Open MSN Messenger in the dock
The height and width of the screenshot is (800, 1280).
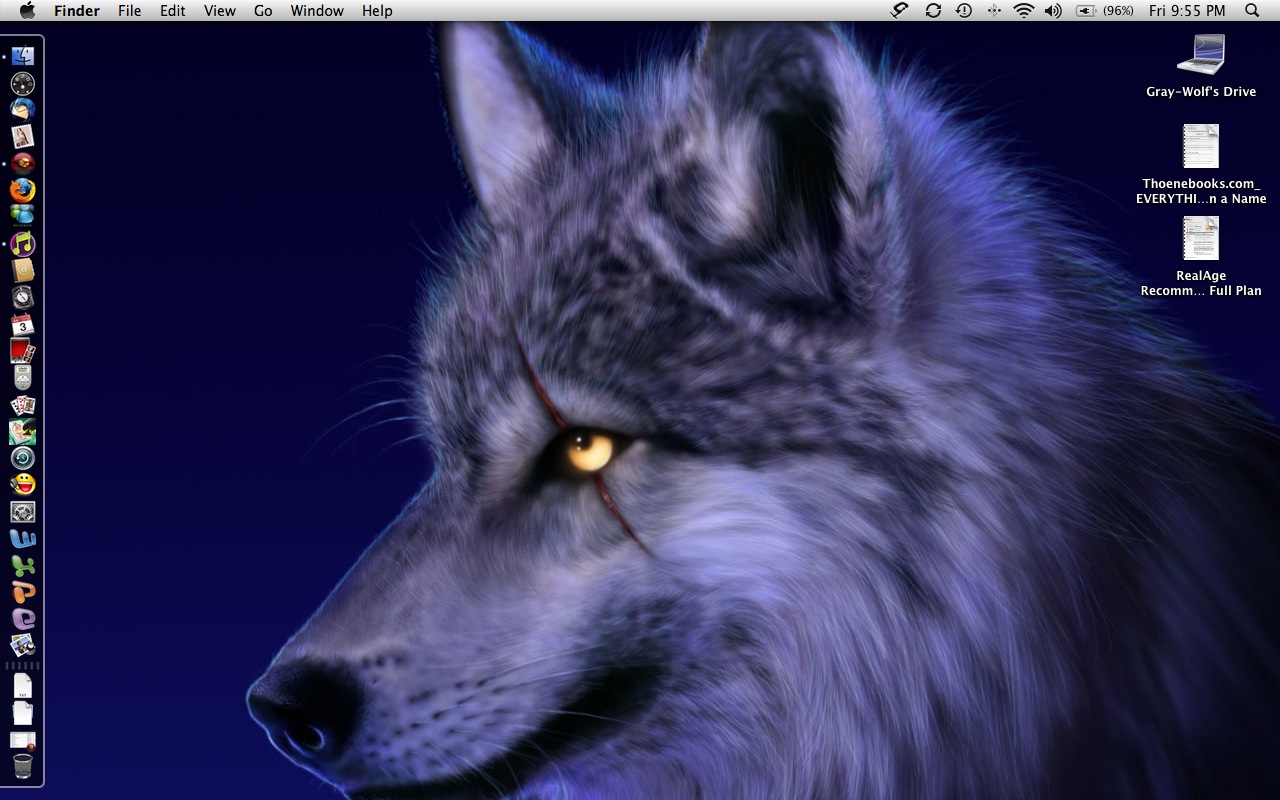(23, 216)
